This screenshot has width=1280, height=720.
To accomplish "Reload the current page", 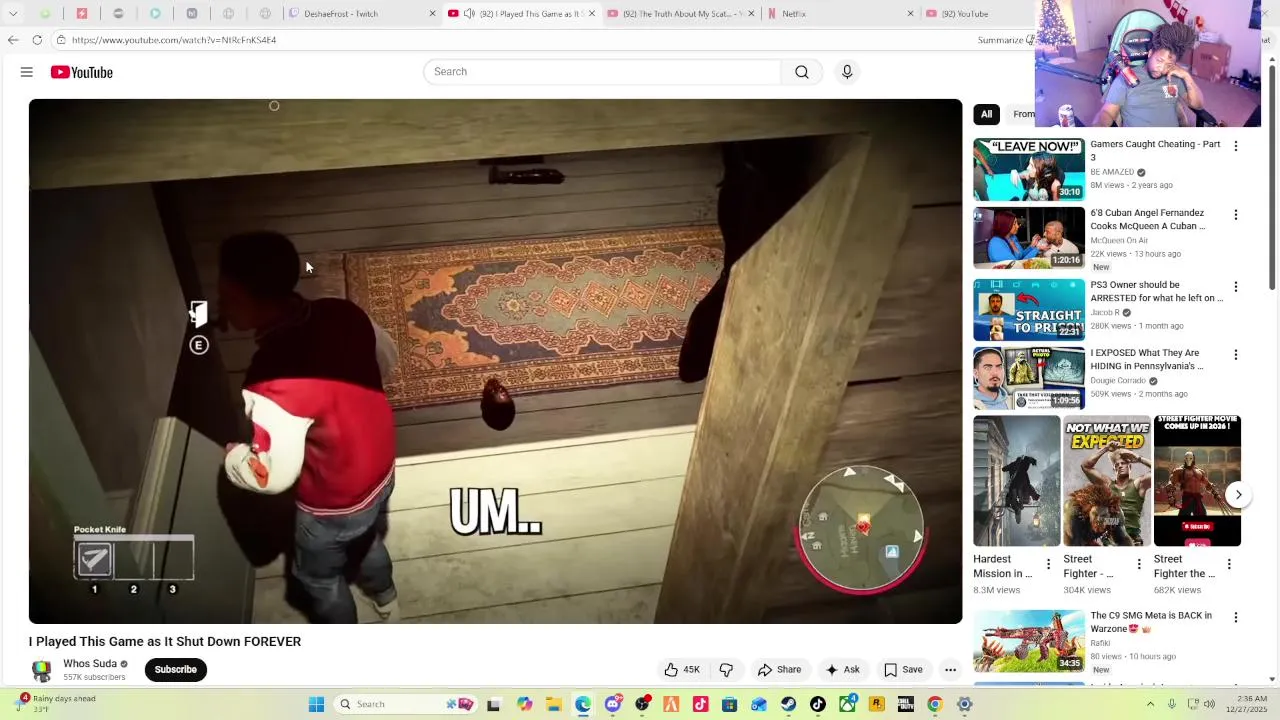I will tap(37, 40).
